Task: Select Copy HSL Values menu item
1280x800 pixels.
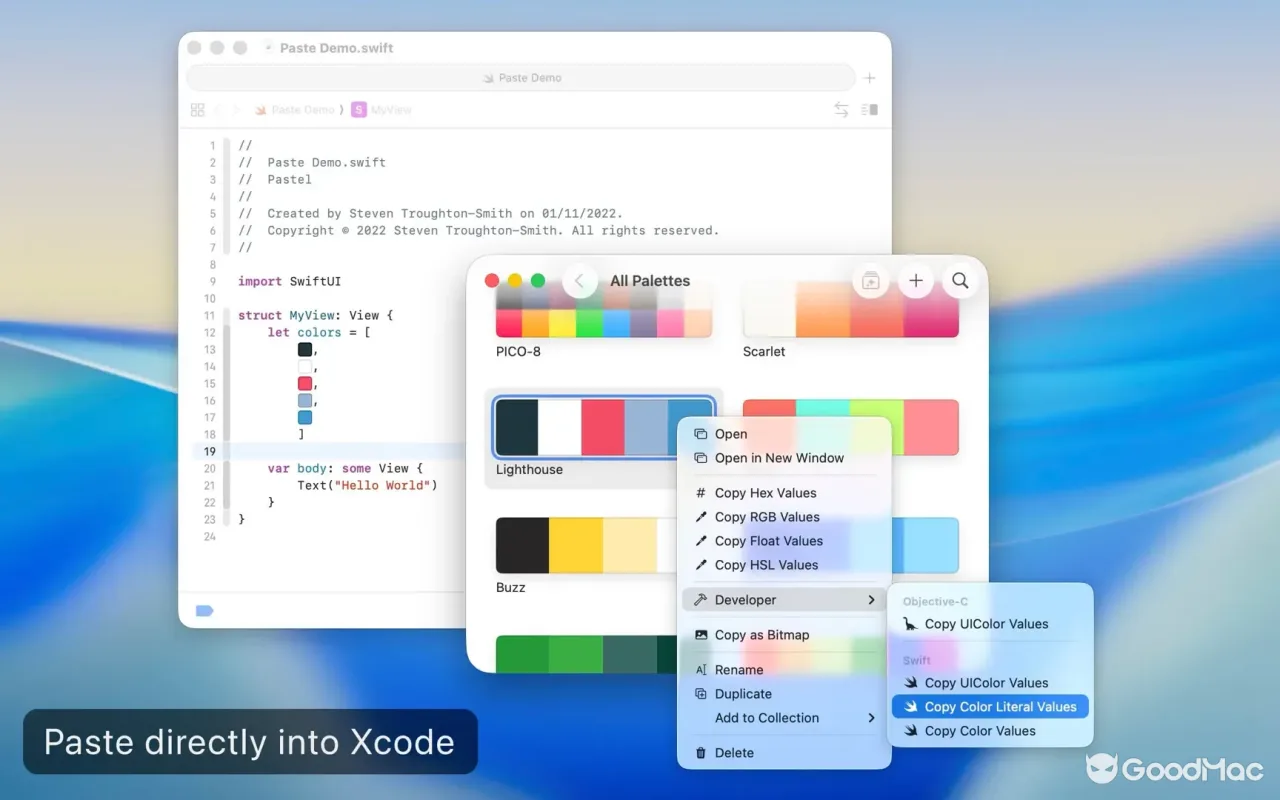Action: tap(784, 565)
